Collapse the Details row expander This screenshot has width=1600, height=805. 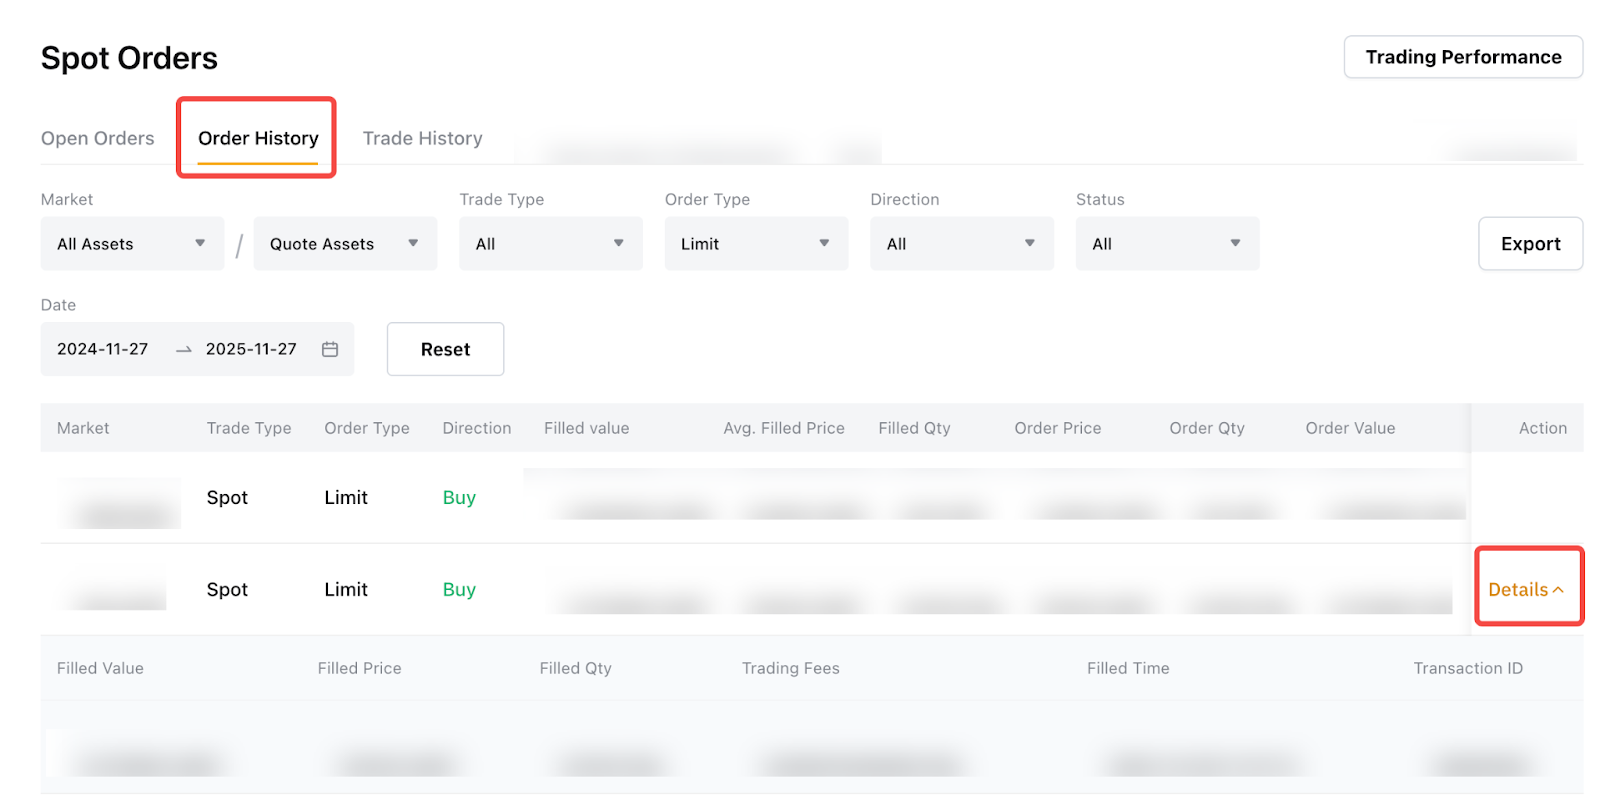click(x=1526, y=589)
